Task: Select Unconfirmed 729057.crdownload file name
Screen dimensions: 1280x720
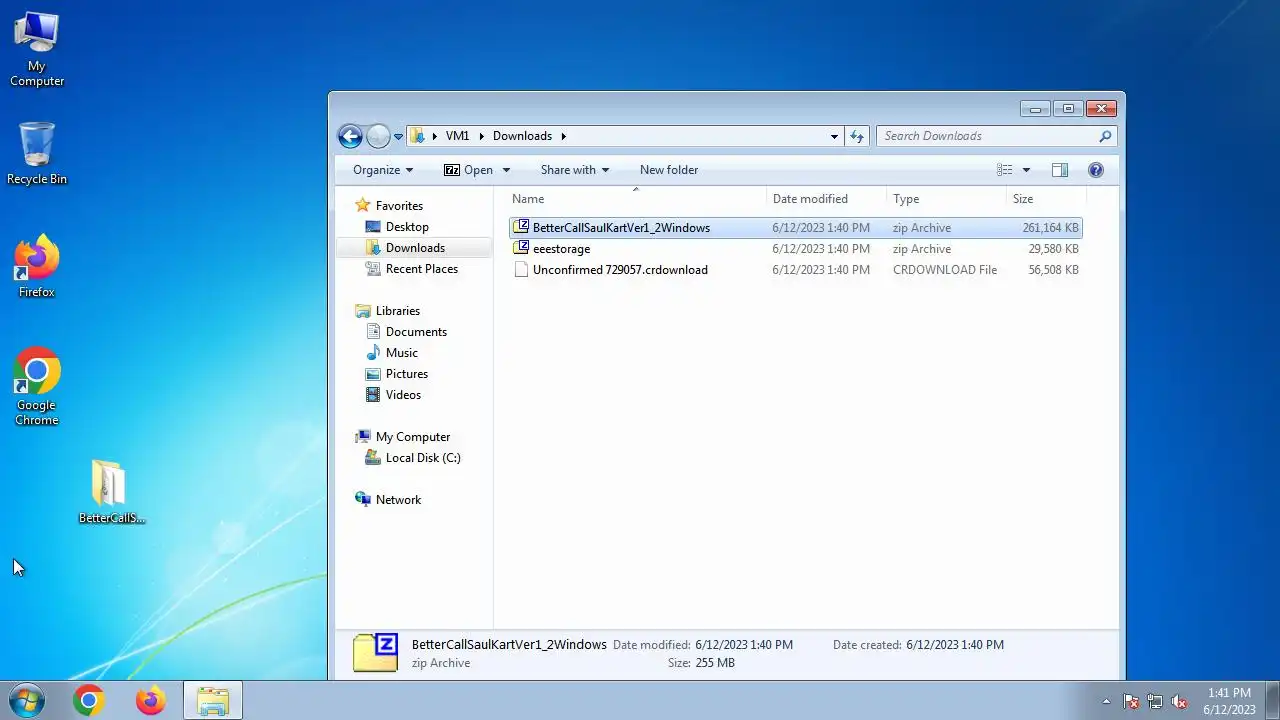Action: (620, 269)
